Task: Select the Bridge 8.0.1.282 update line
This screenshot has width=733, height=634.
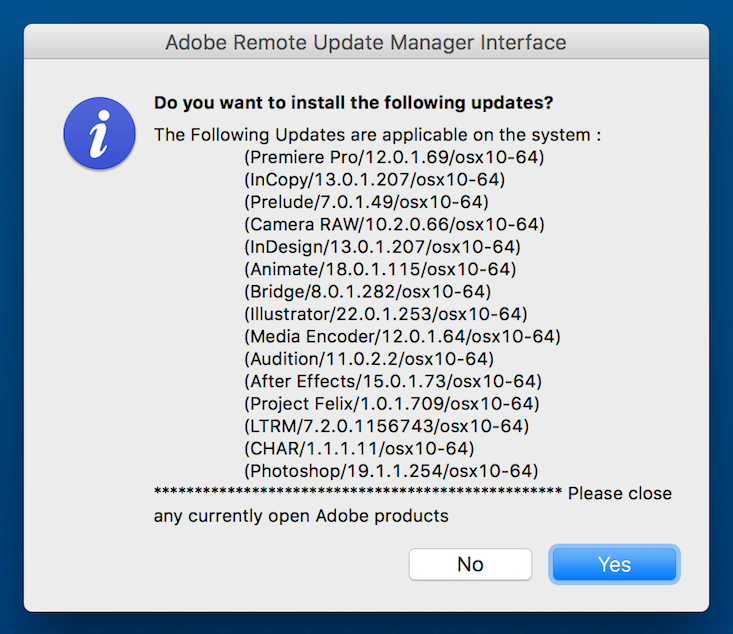Action: click(x=367, y=292)
